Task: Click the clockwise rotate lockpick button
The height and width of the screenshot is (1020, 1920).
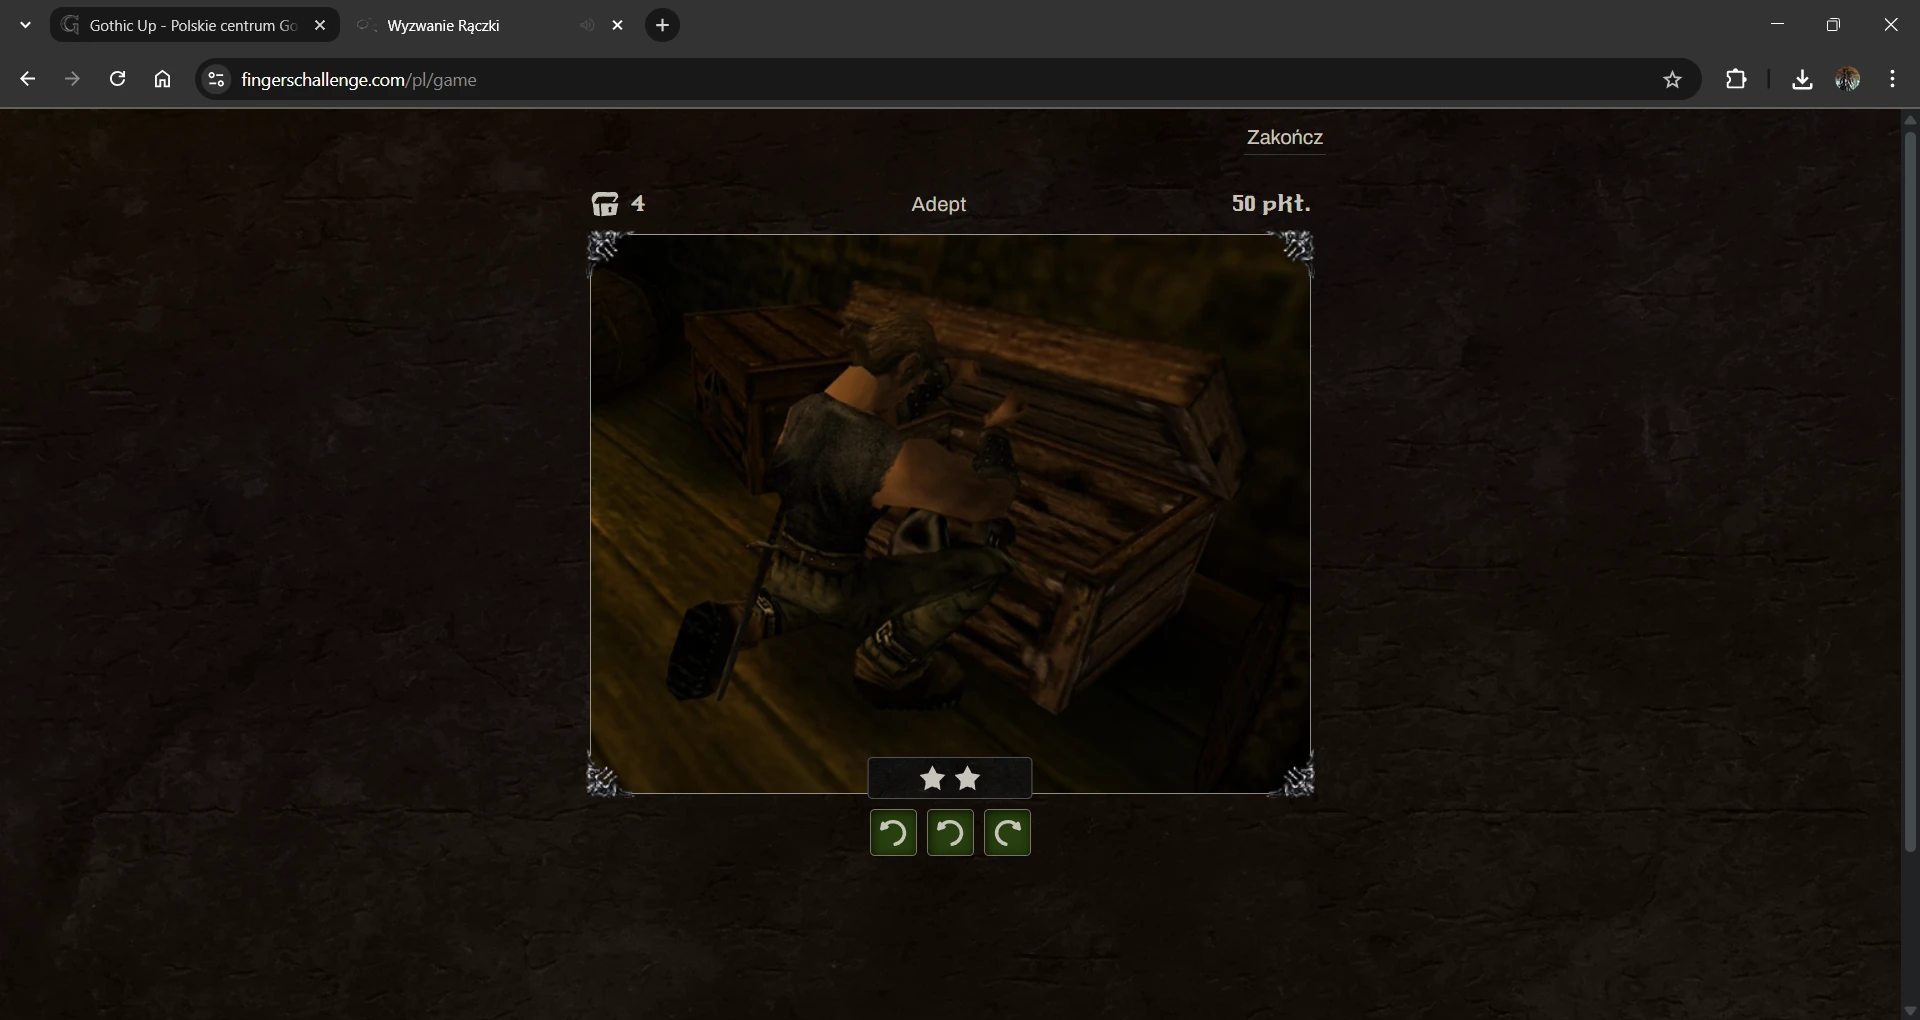Action: [x=1007, y=833]
